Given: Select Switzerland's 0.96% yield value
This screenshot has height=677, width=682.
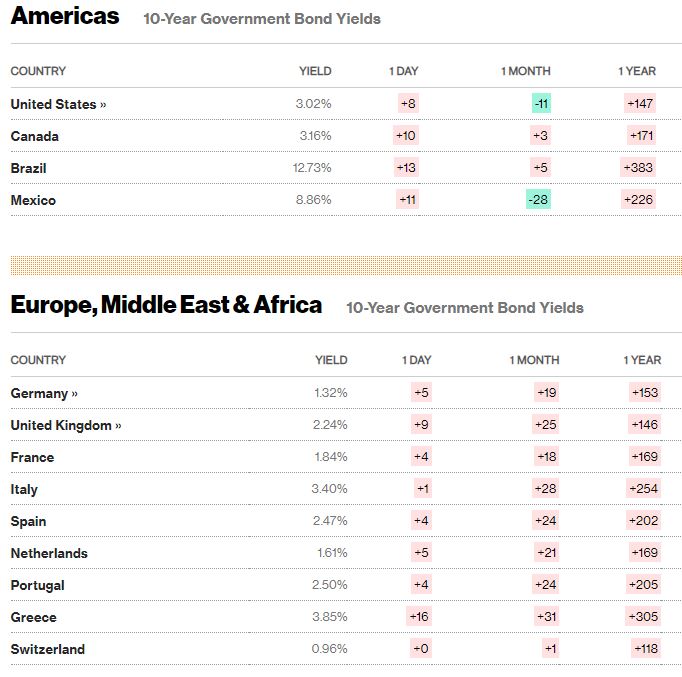Looking at the screenshot, I should (x=329, y=649).
